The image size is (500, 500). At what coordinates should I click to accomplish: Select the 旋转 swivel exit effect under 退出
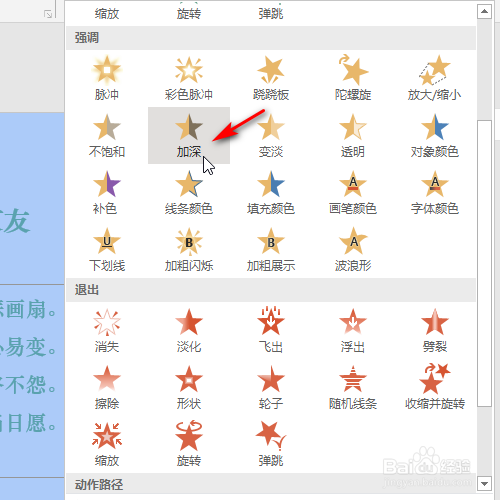[189, 445]
